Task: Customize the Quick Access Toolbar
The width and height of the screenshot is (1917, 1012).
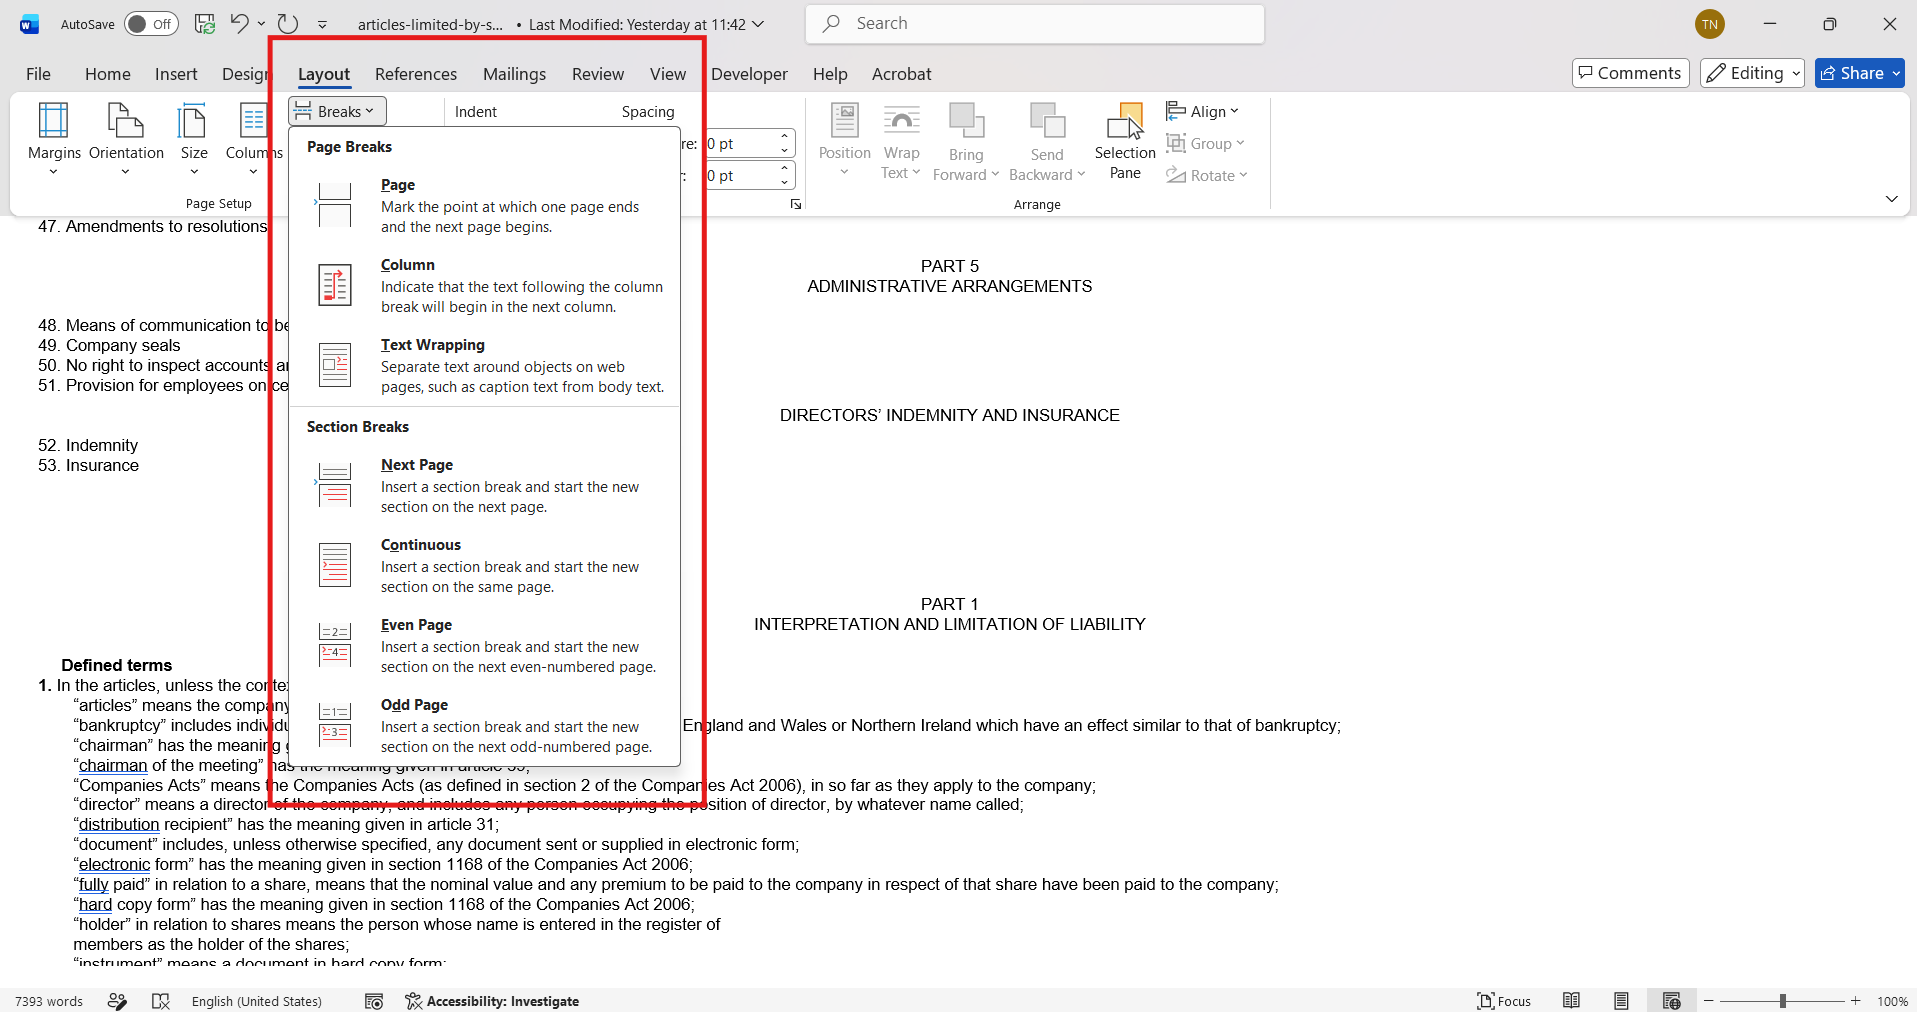Action: pos(322,24)
